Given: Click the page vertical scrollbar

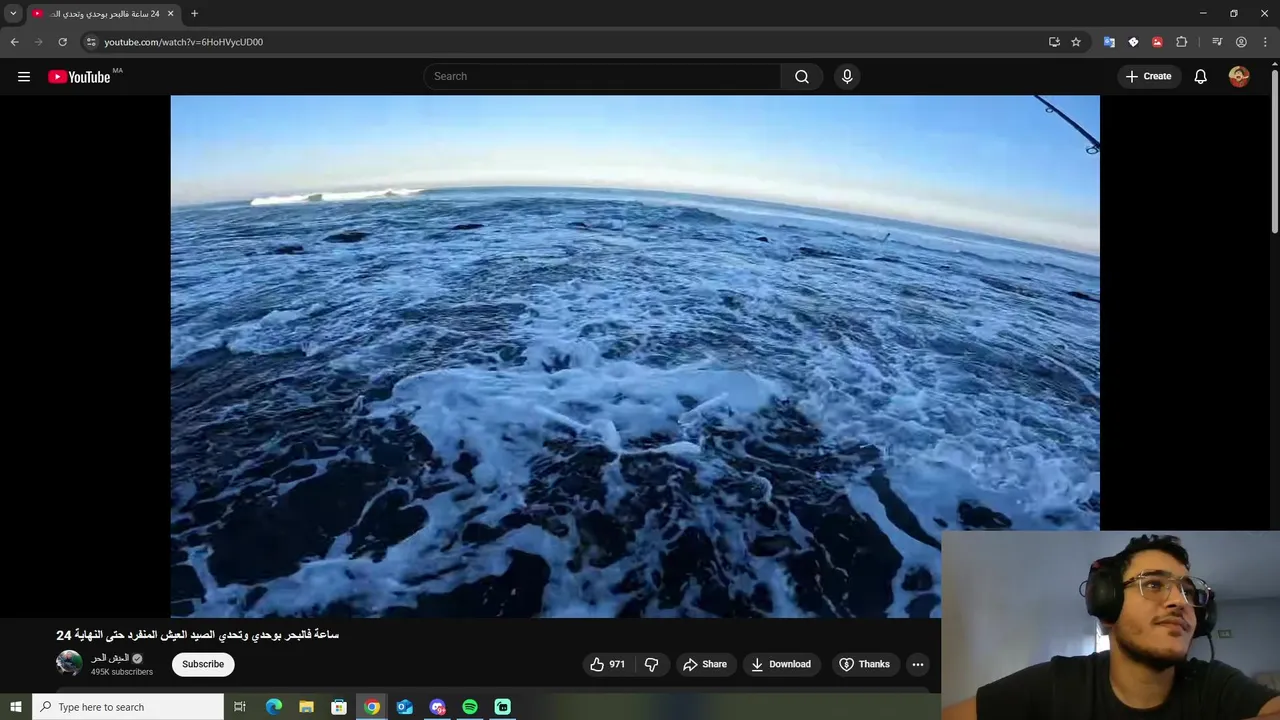Looking at the screenshot, I should [x=1274, y=150].
